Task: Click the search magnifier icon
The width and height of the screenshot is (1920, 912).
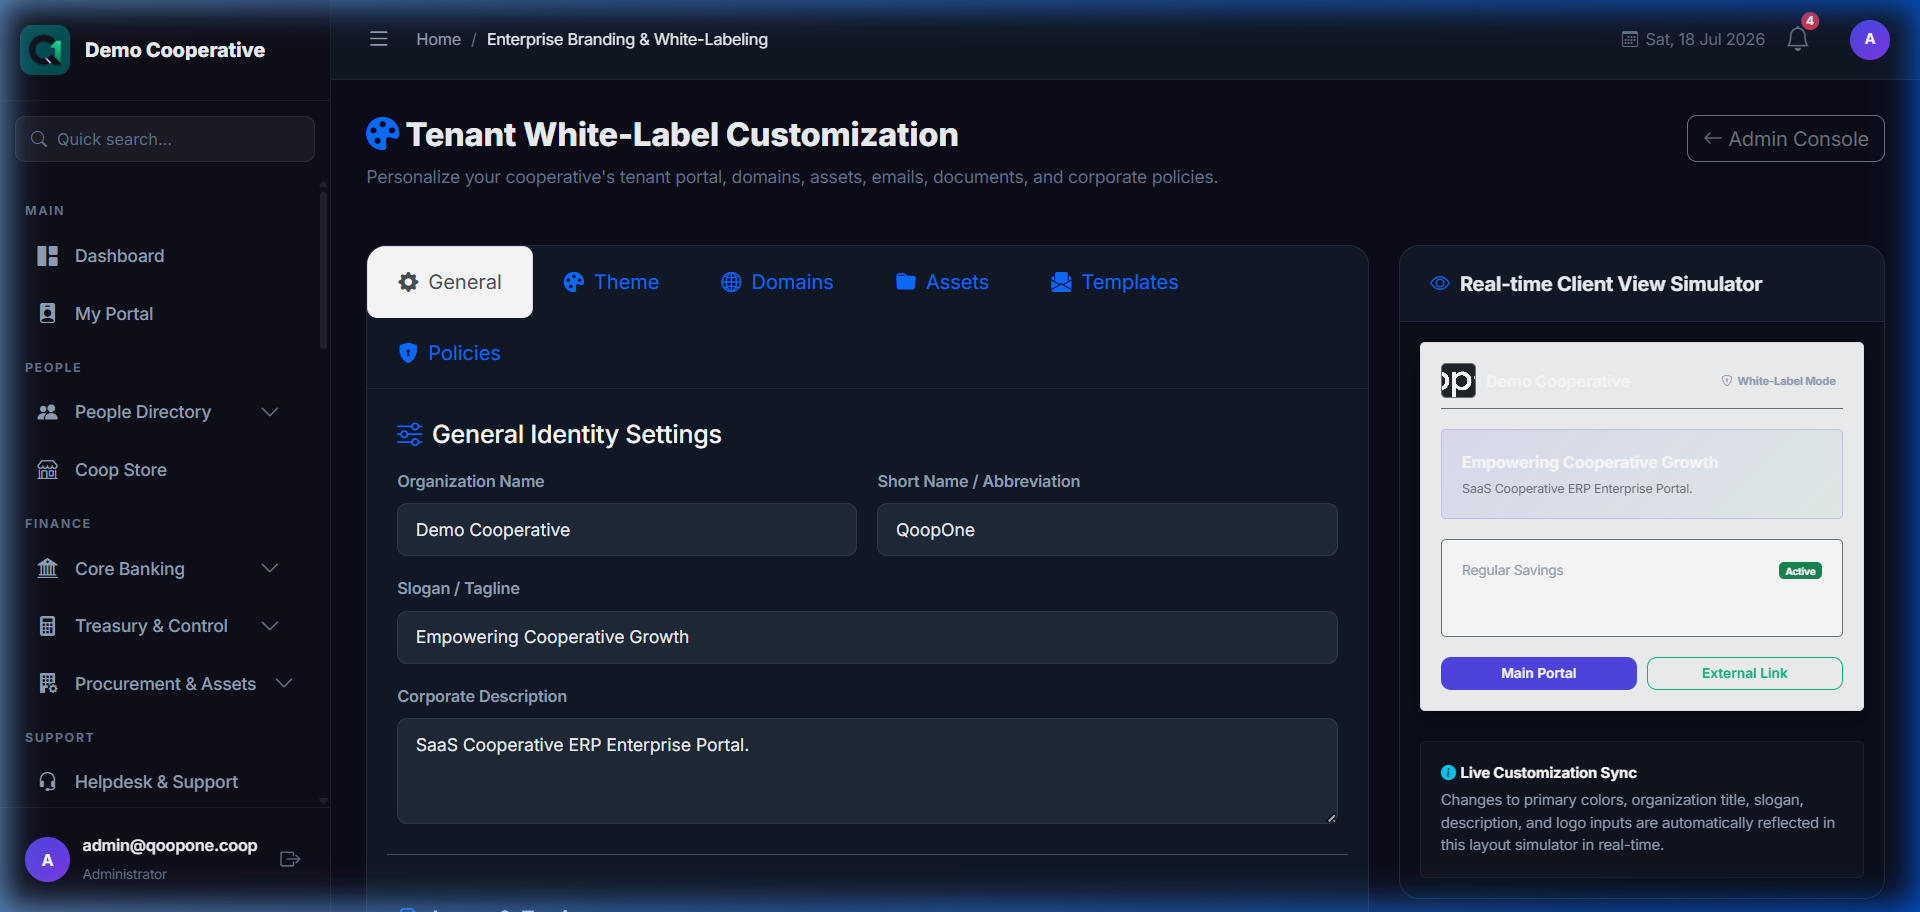Action: click(39, 139)
